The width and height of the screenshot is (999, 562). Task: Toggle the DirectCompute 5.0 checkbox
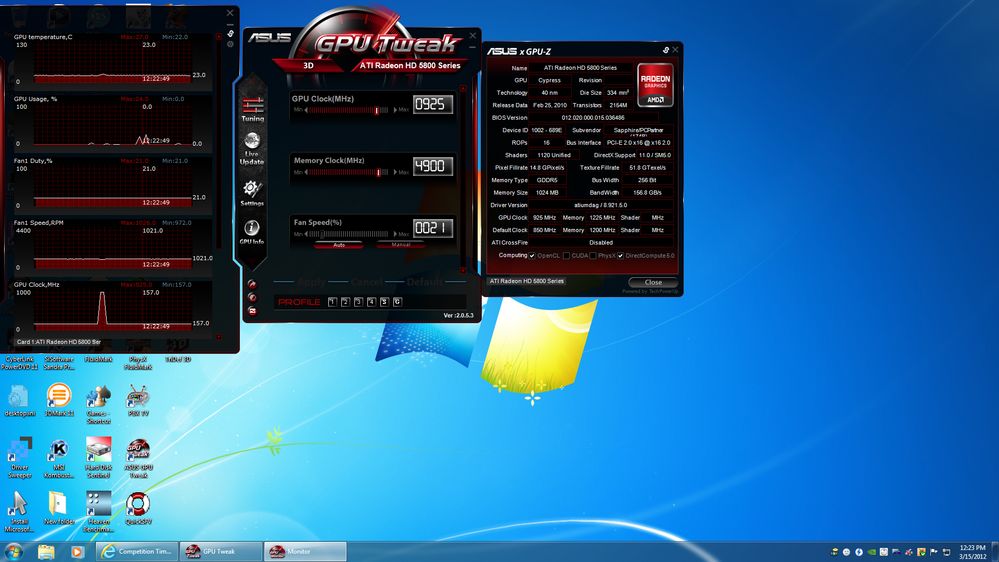click(620, 256)
